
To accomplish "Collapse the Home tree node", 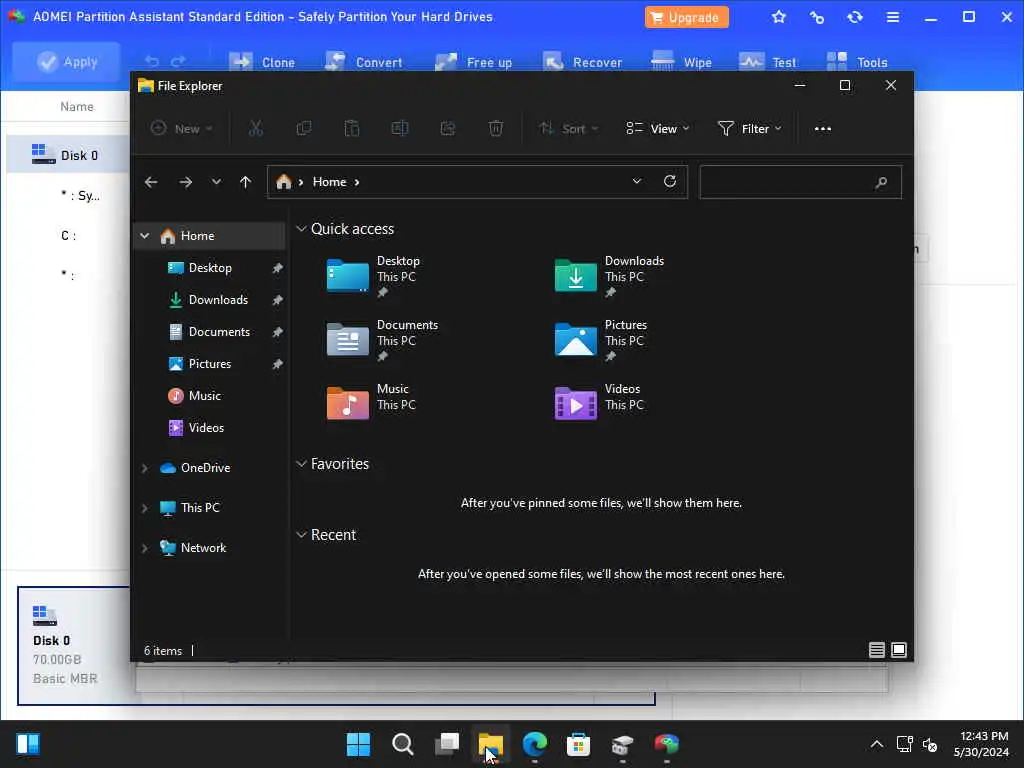I will pos(145,236).
